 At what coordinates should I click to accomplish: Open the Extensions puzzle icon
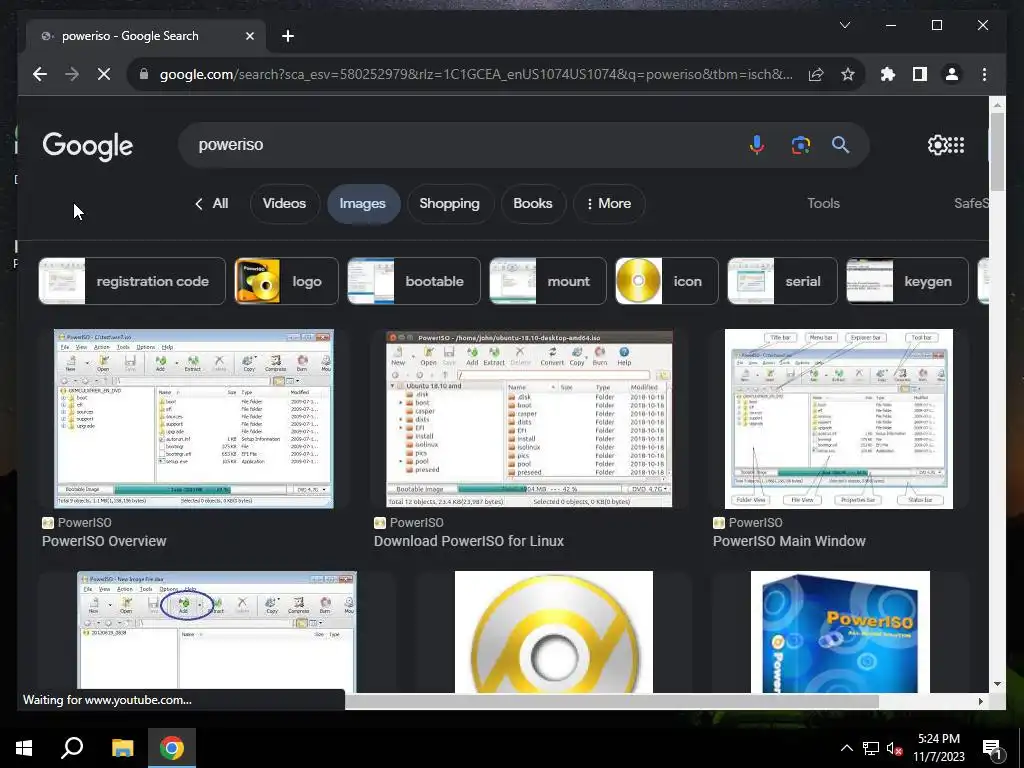(888, 74)
